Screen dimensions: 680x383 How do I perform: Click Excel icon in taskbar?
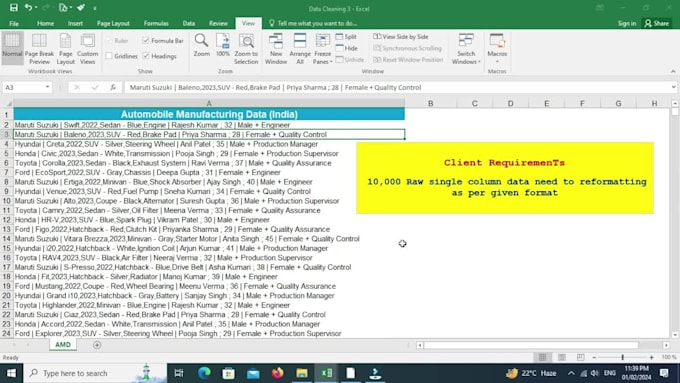(x=327, y=373)
